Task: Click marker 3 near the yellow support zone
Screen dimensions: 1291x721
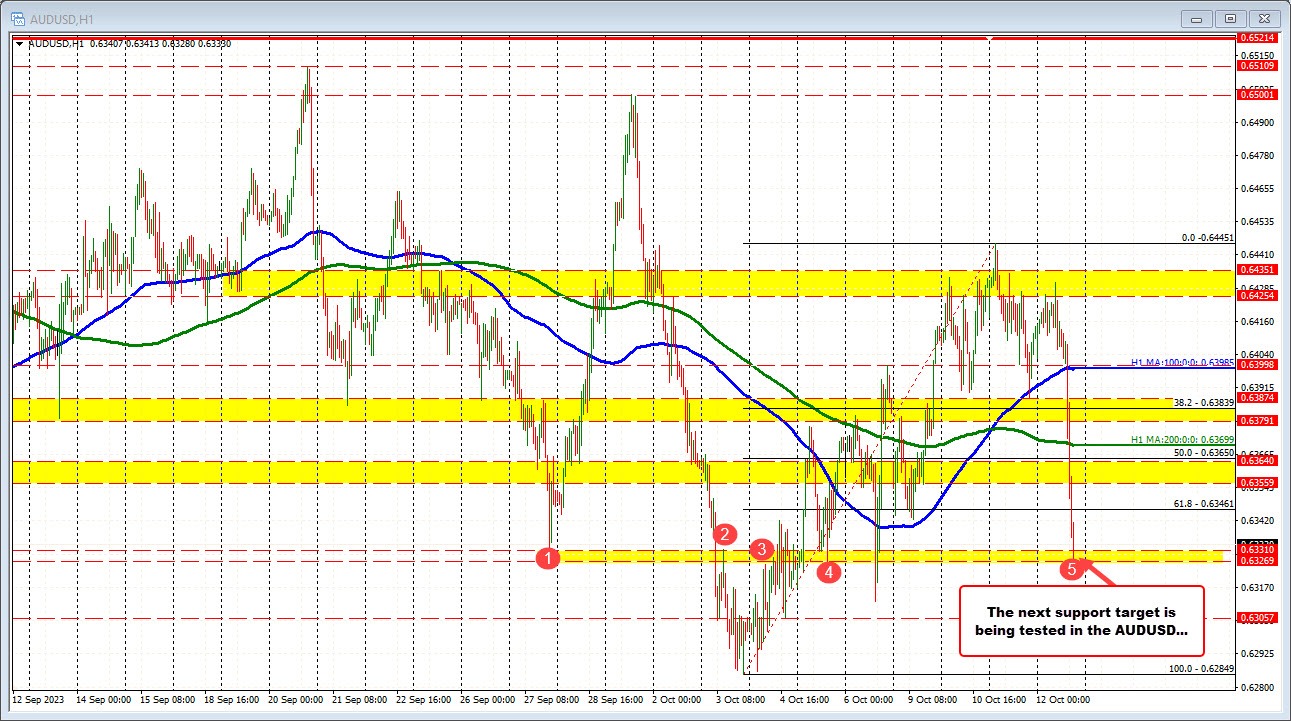Action: click(x=762, y=549)
